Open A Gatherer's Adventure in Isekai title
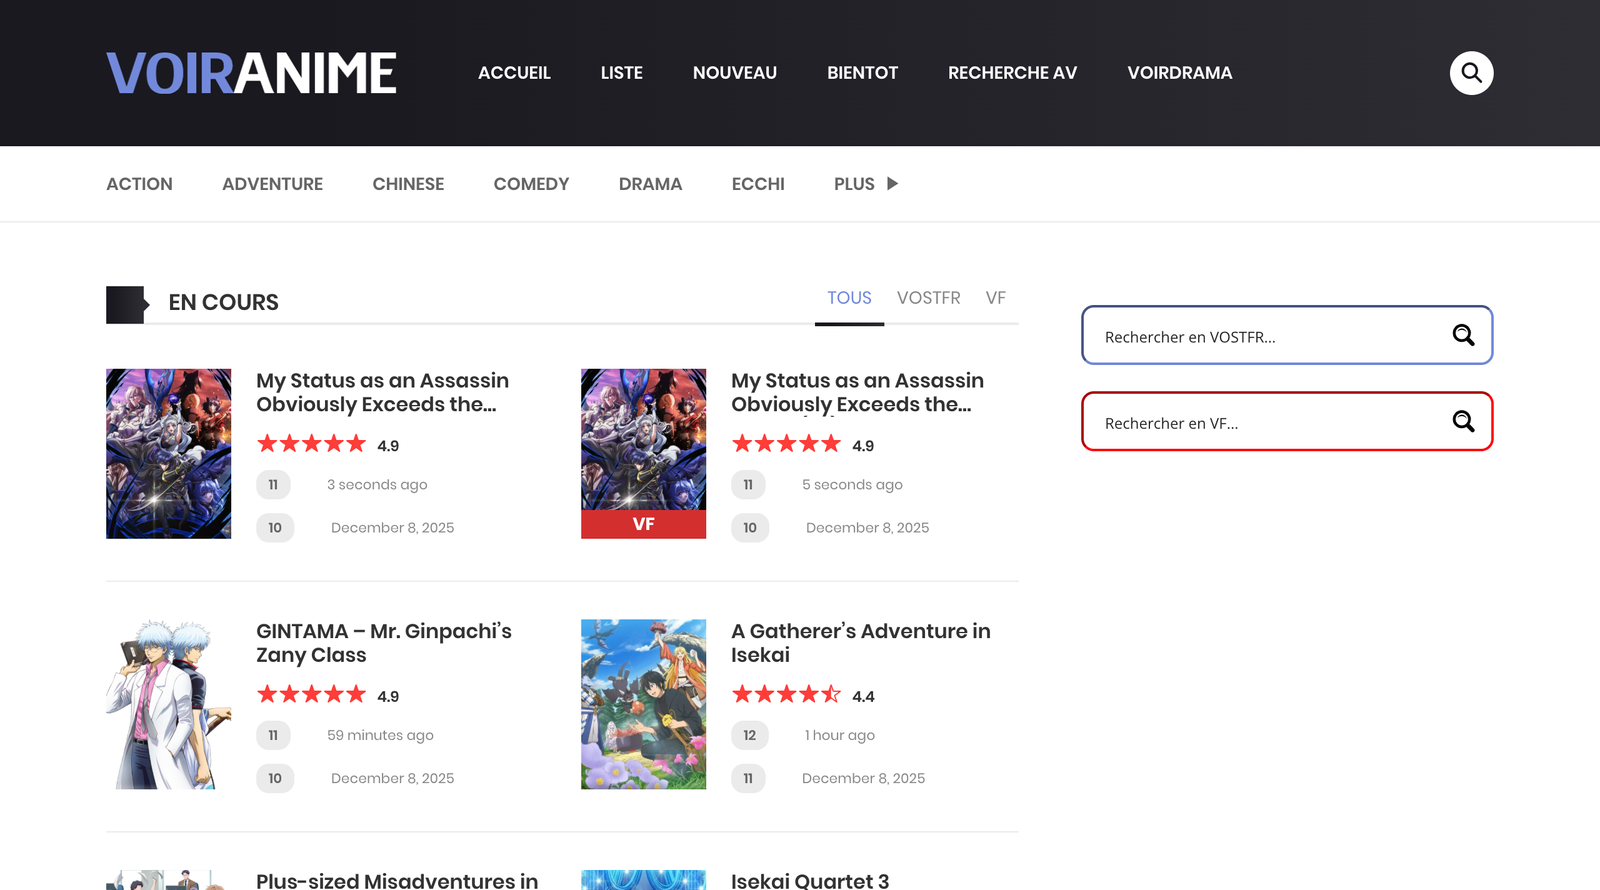Screen dimensions: 1600x890 861,643
